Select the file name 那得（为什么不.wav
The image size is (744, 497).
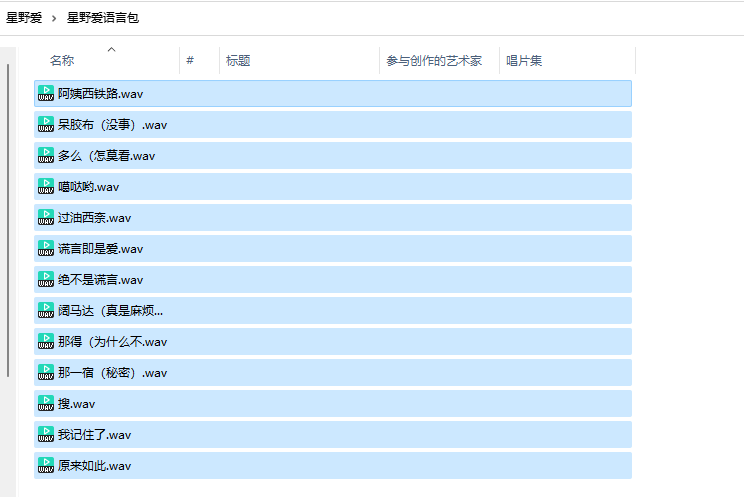click(112, 342)
